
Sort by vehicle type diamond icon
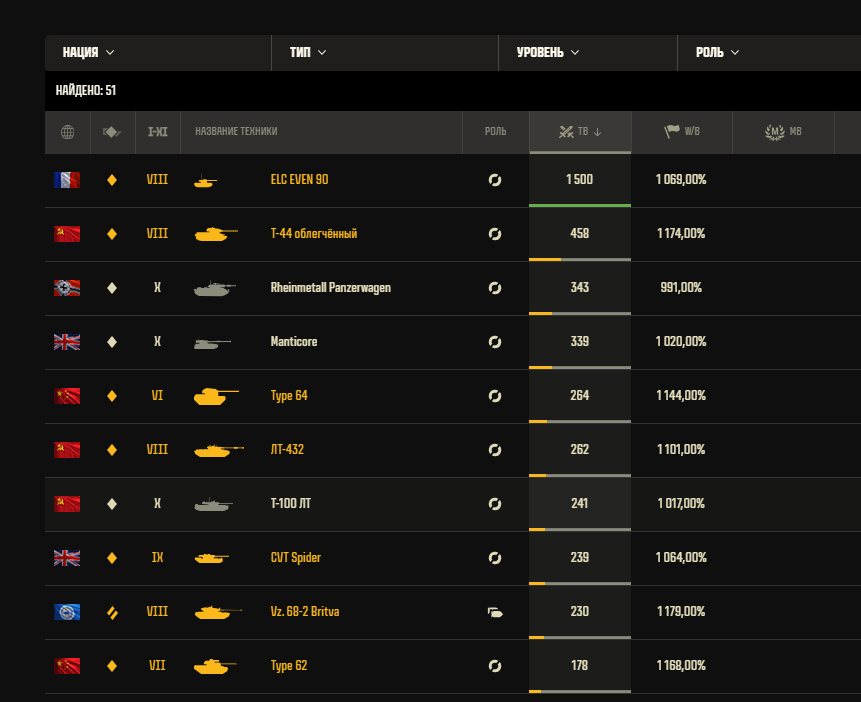click(x=112, y=132)
